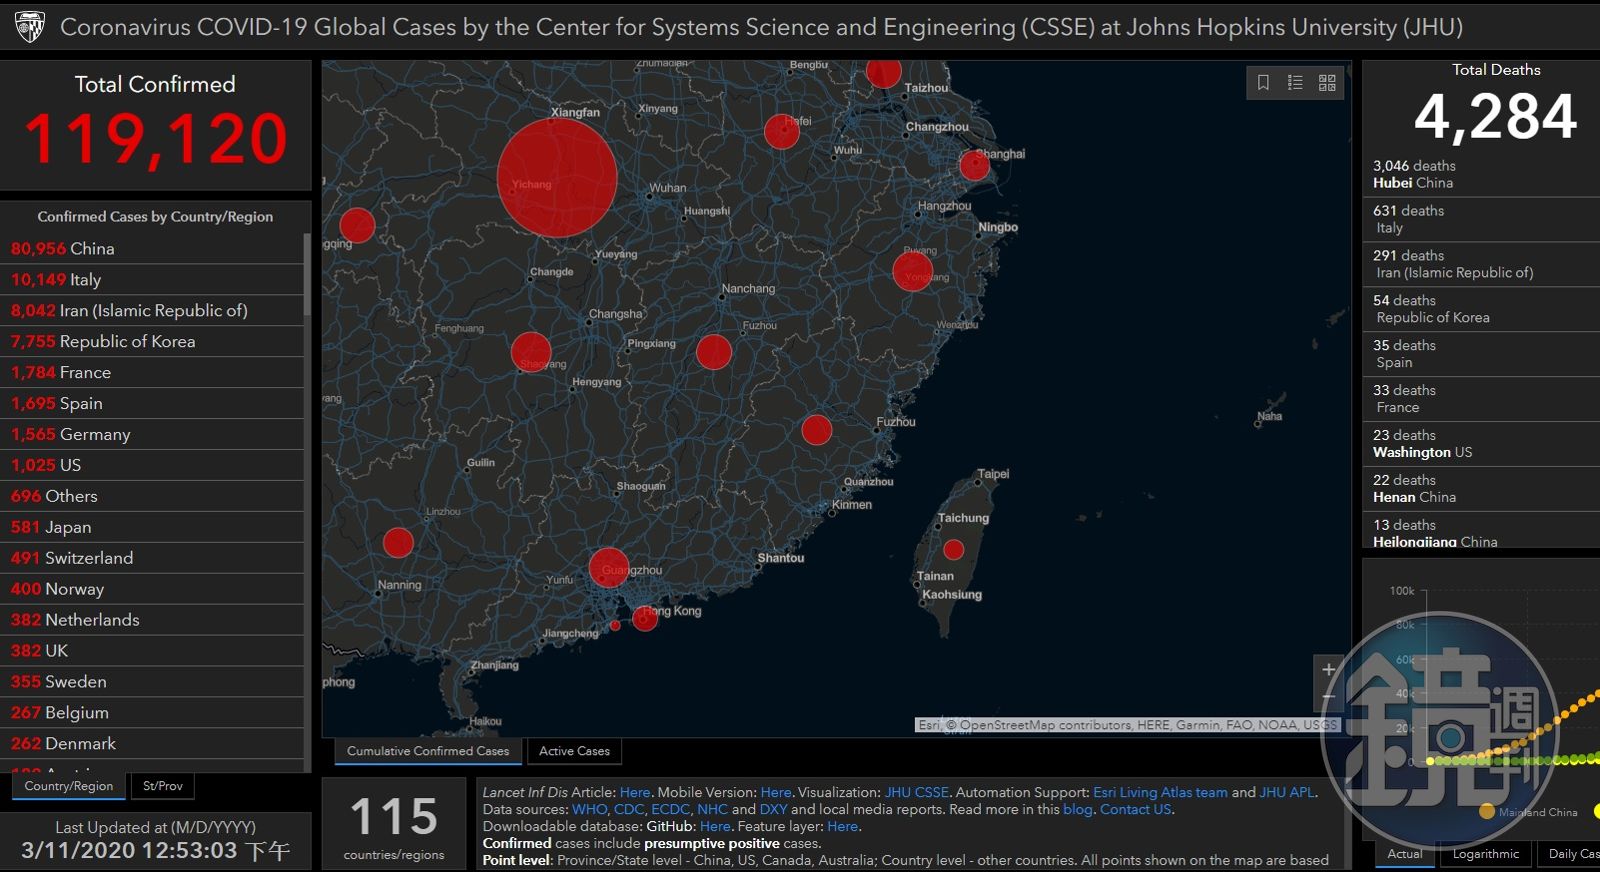Screen dimensions: 1600x872
Task: Open the basemap gallery grid icon
Action: (1327, 83)
